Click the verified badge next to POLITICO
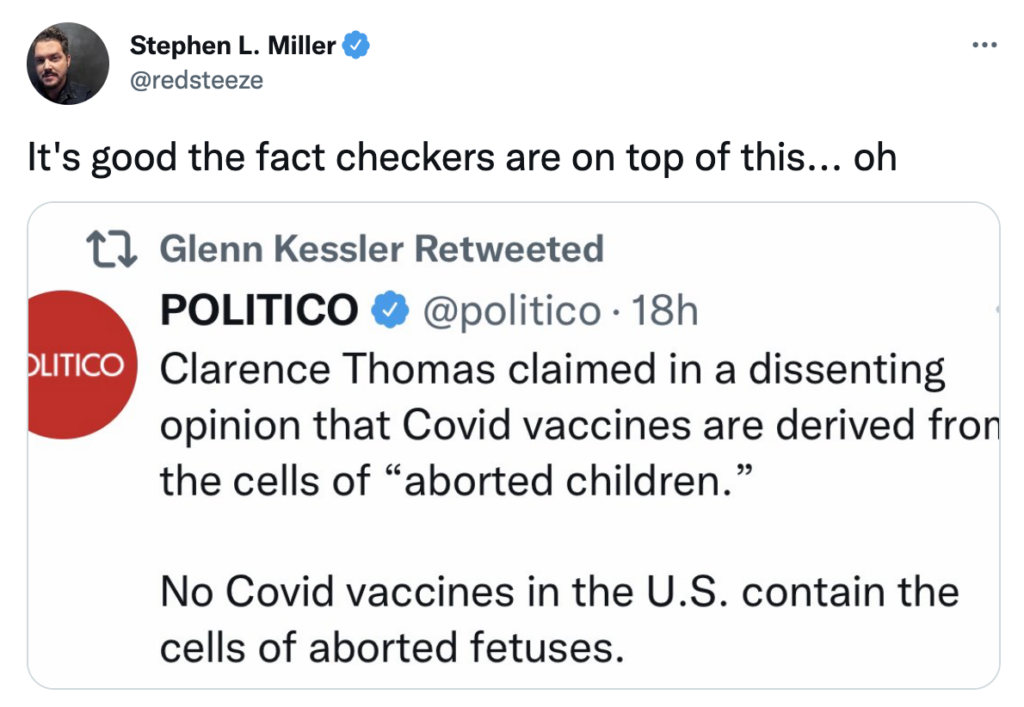This screenshot has width=1024, height=707. [x=389, y=311]
